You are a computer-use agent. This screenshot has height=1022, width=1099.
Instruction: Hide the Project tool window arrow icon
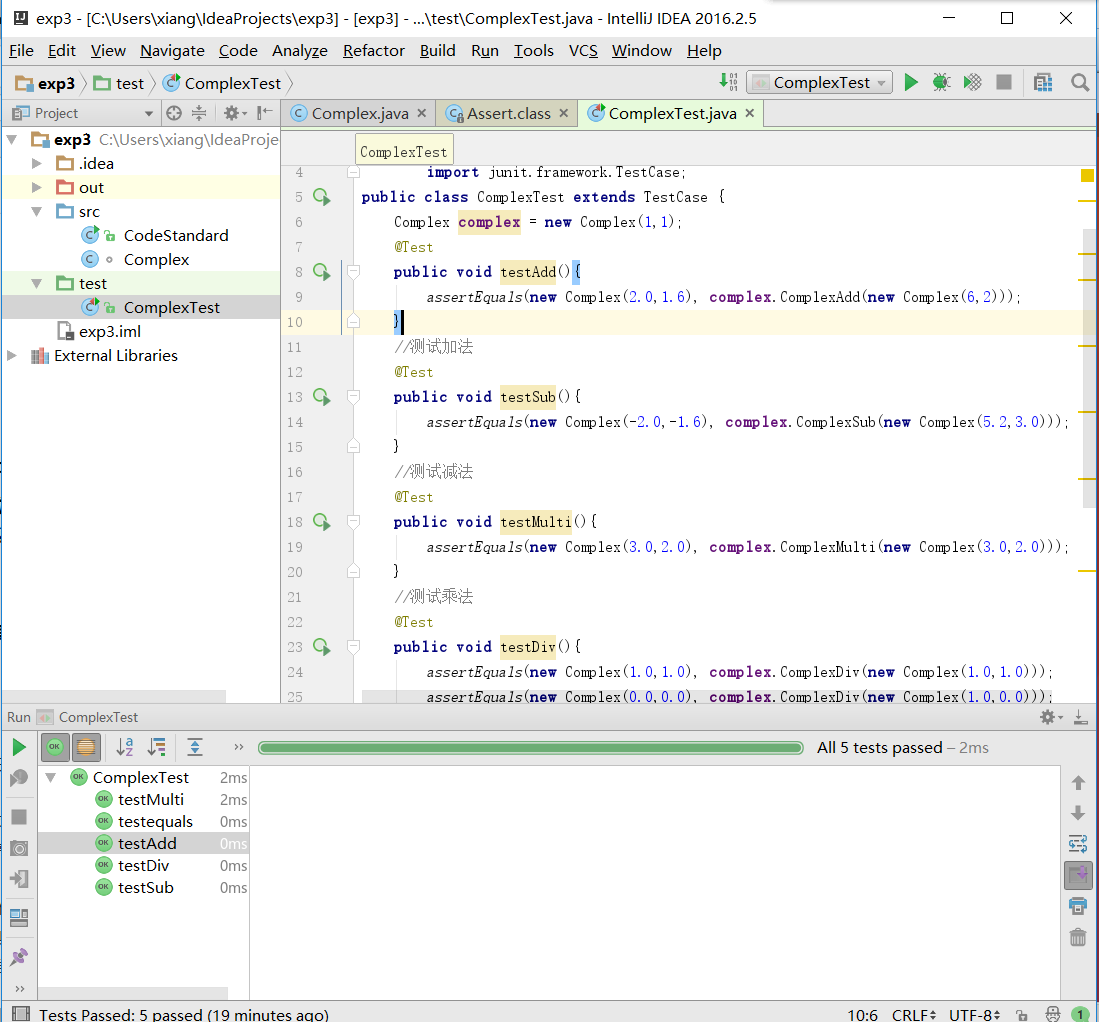pos(265,113)
